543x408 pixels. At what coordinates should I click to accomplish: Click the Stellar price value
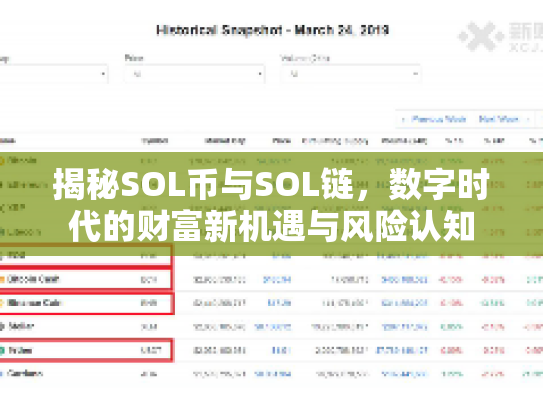point(273,327)
